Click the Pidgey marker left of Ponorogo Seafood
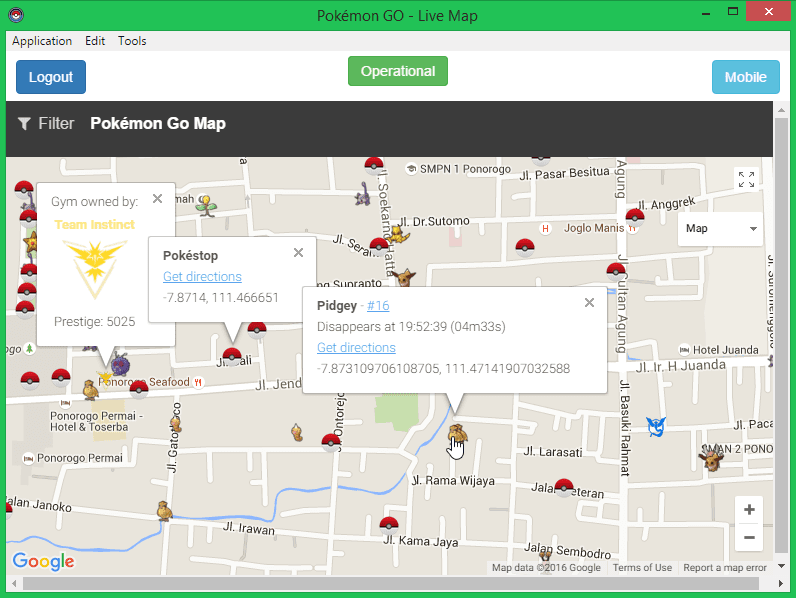 pos(90,390)
